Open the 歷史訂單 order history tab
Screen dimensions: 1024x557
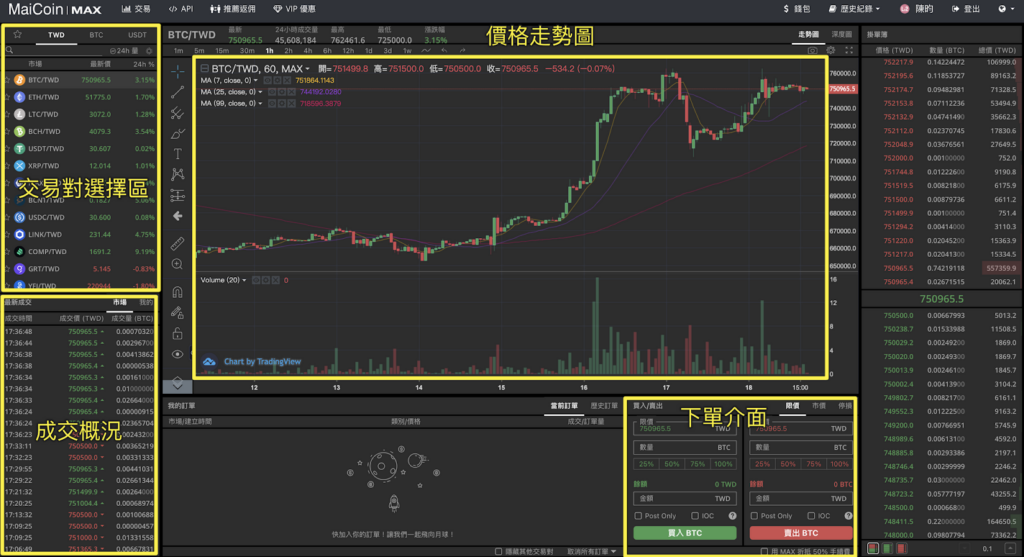tap(604, 406)
